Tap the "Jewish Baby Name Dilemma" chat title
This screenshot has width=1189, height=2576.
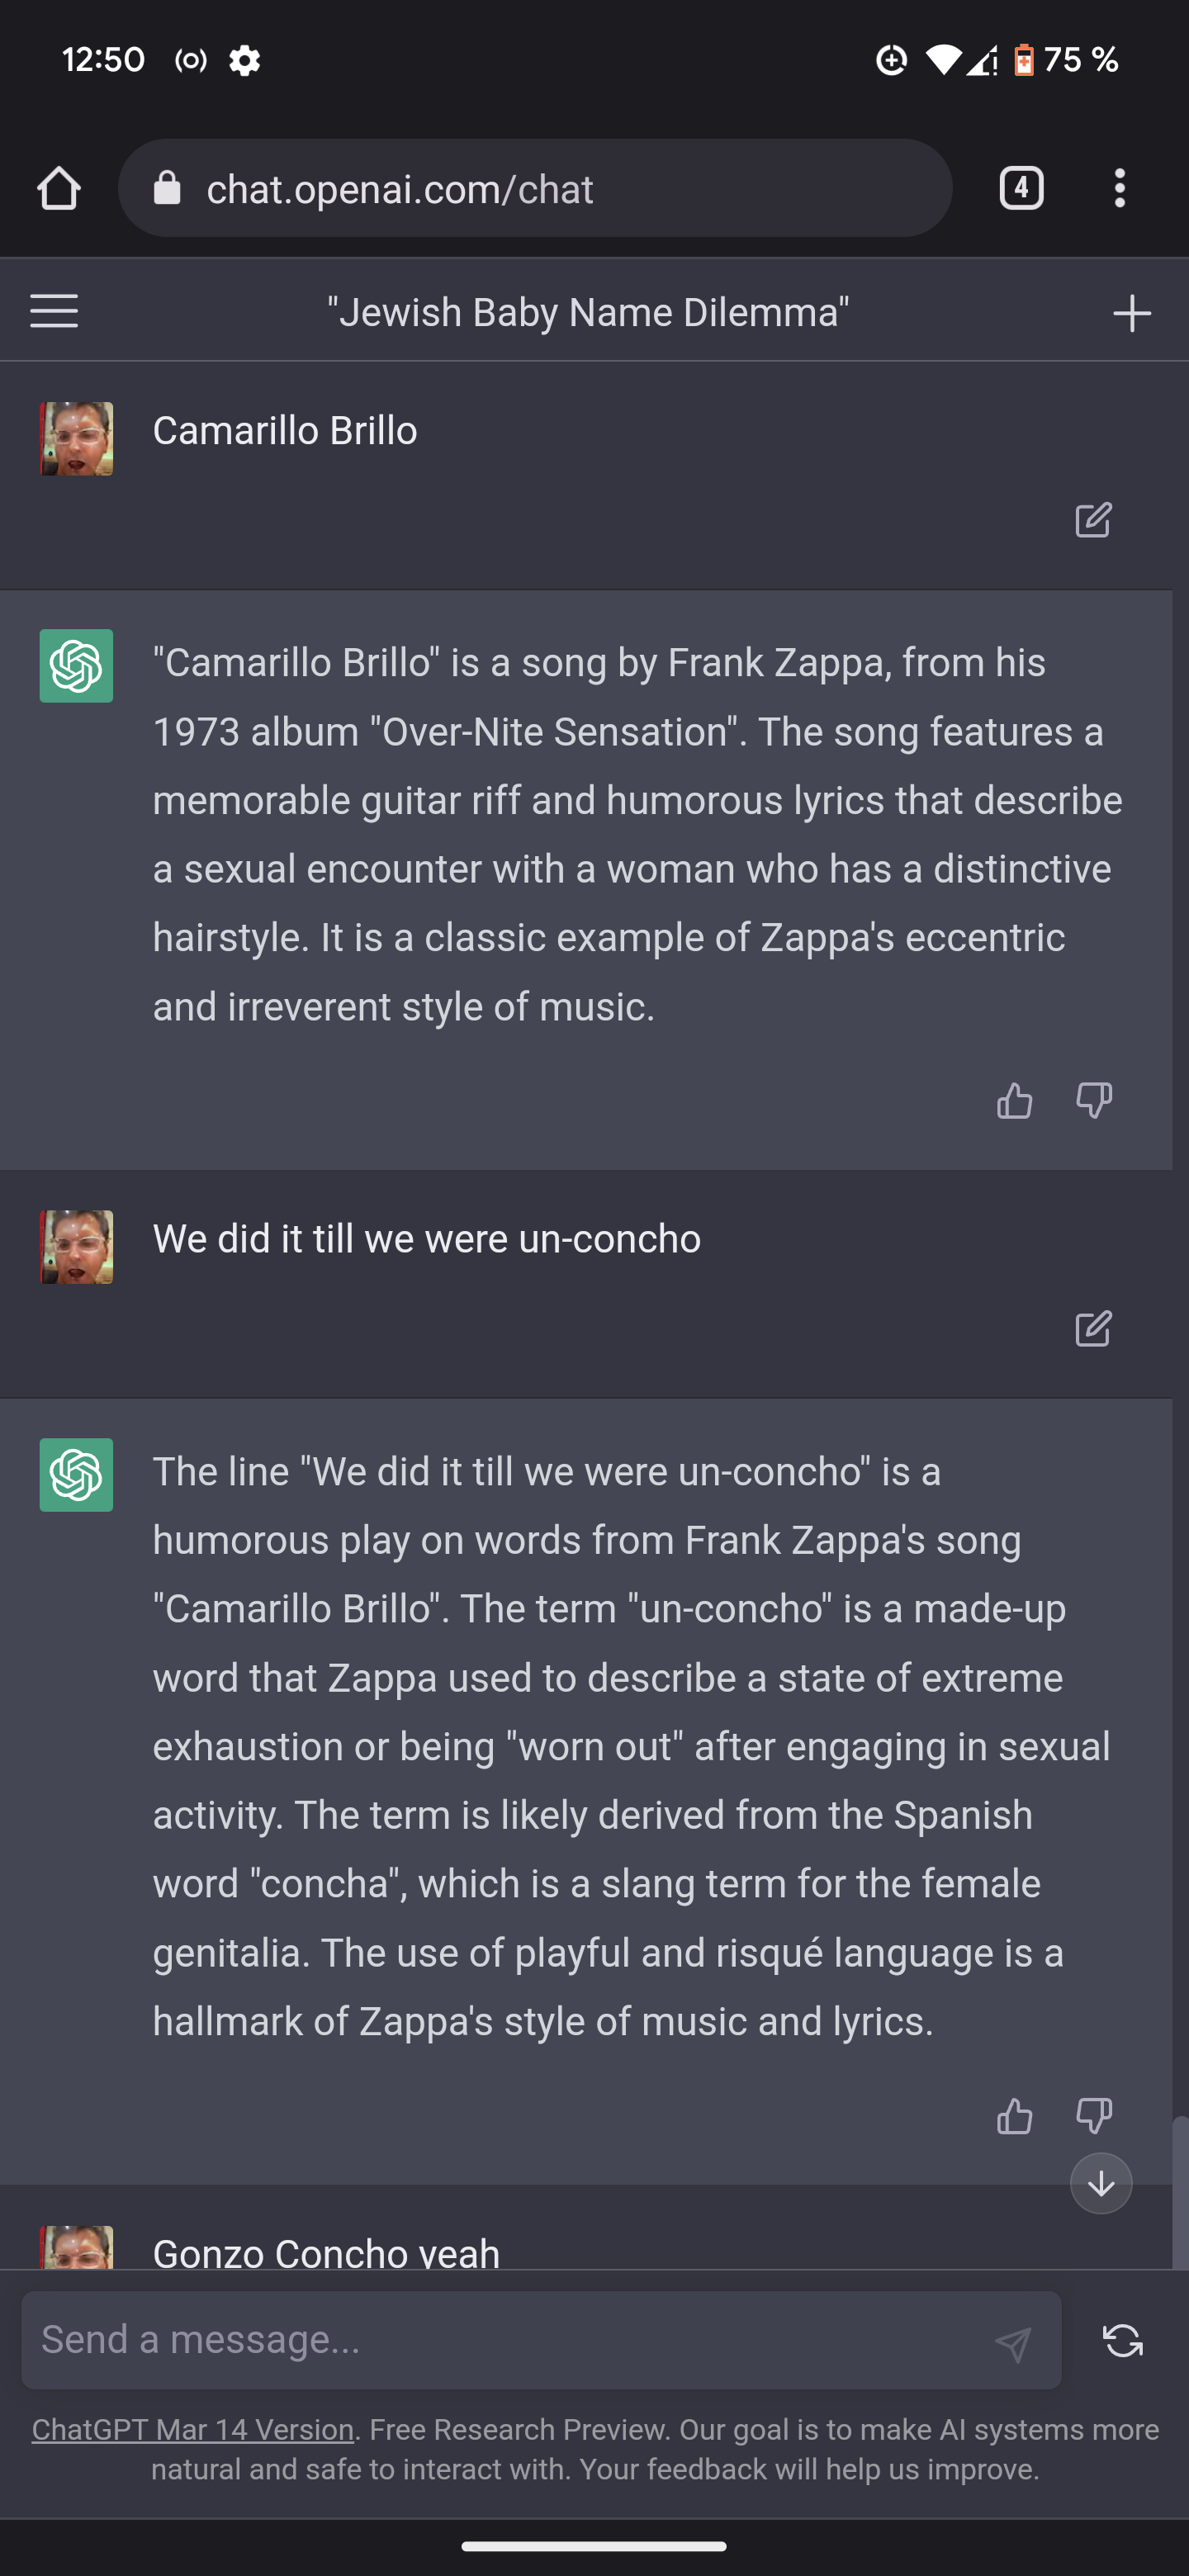[x=588, y=312]
